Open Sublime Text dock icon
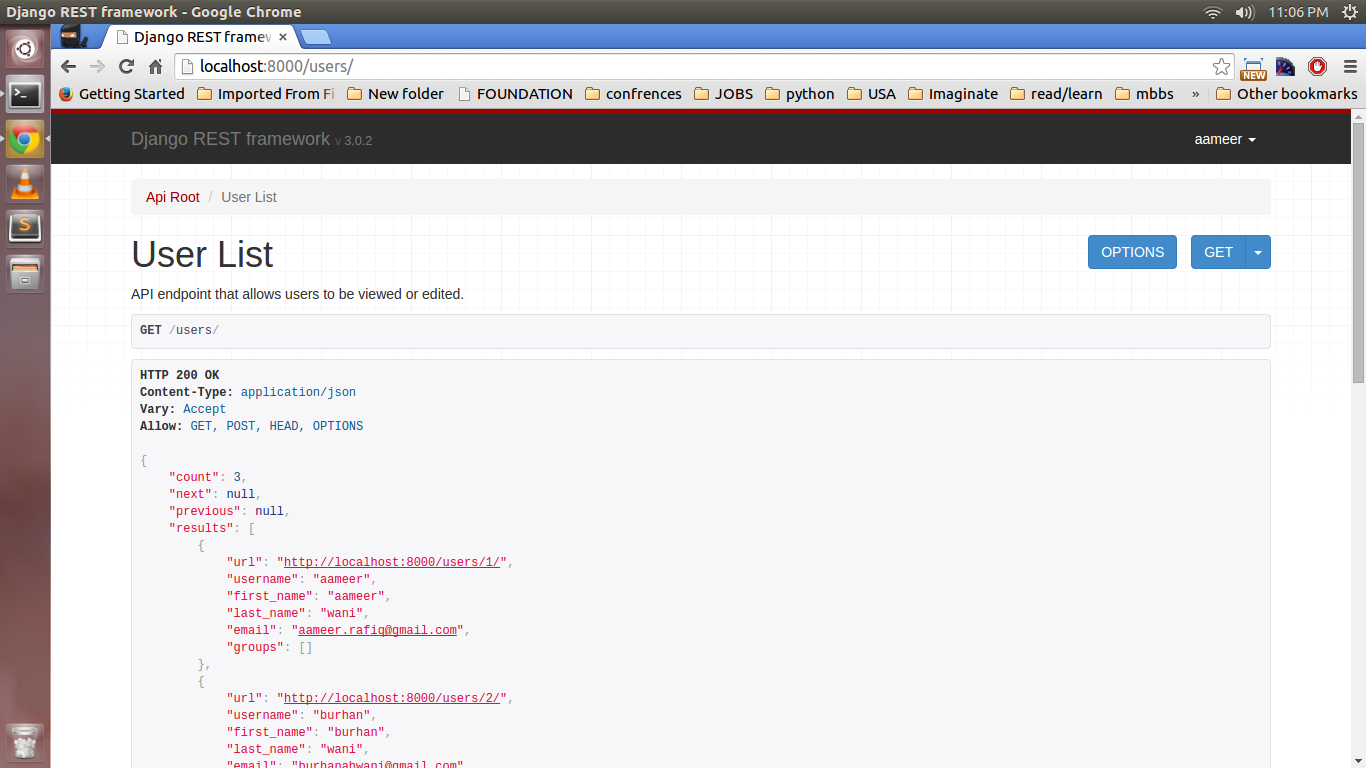Screen dimensions: 1366x768 tap(25, 227)
